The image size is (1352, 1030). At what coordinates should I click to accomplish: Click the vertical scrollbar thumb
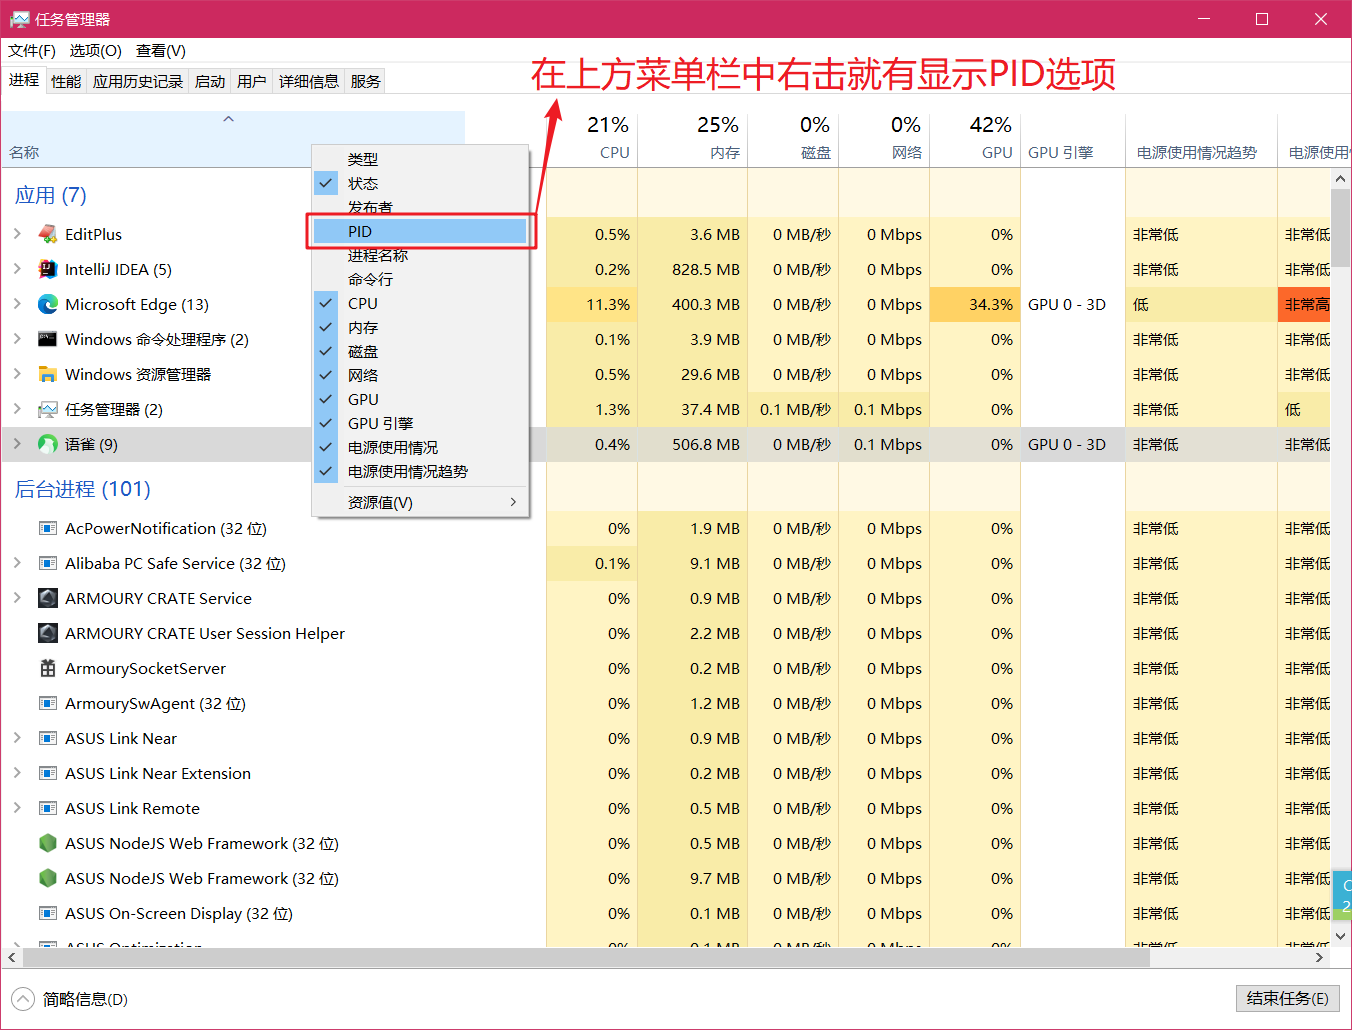[1341, 226]
